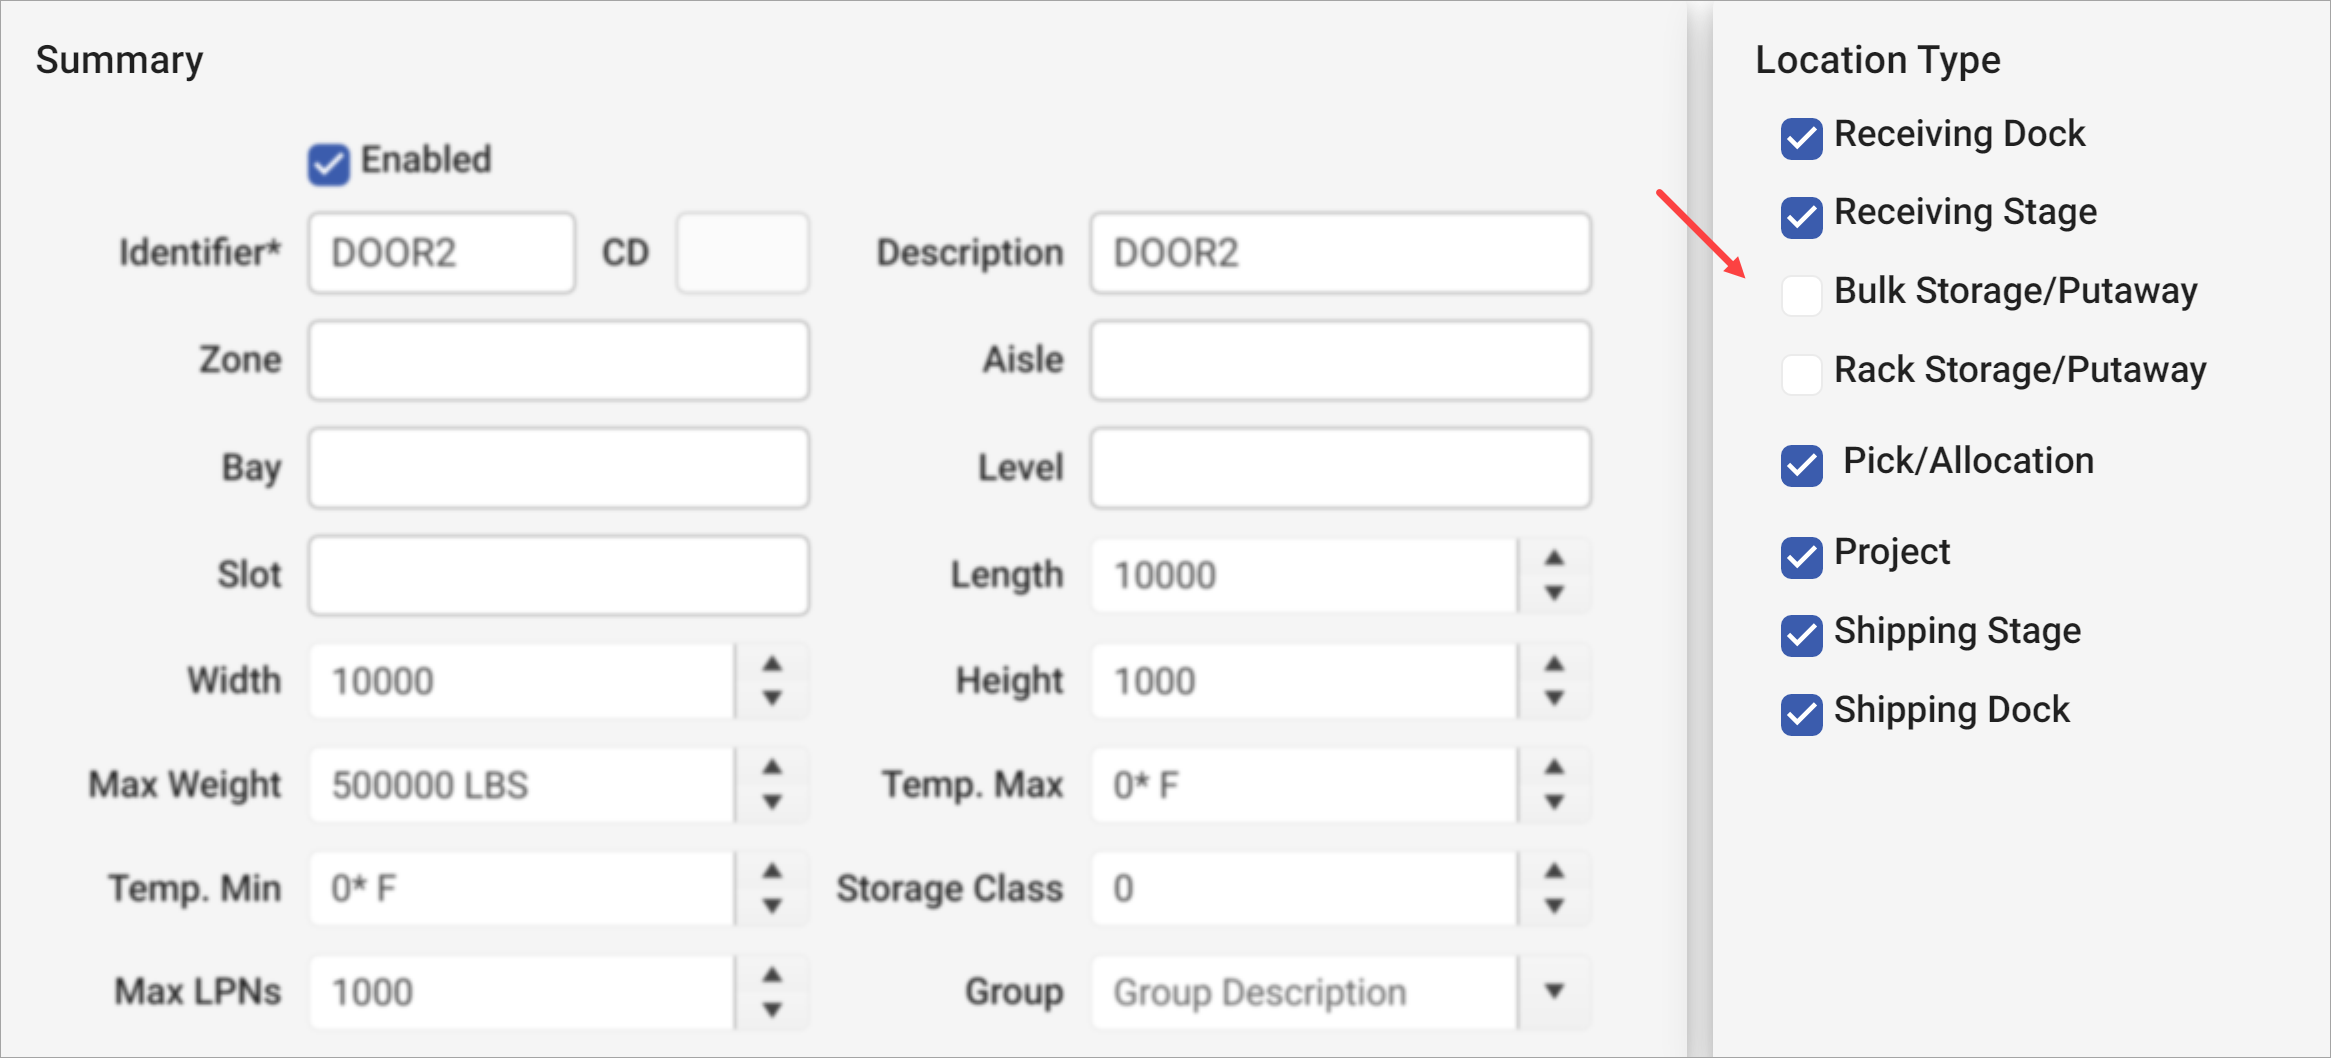This screenshot has height=1058, width=2331.
Task: Enable the Rack Storage/Putaway location type
Action: [1800, 375]
